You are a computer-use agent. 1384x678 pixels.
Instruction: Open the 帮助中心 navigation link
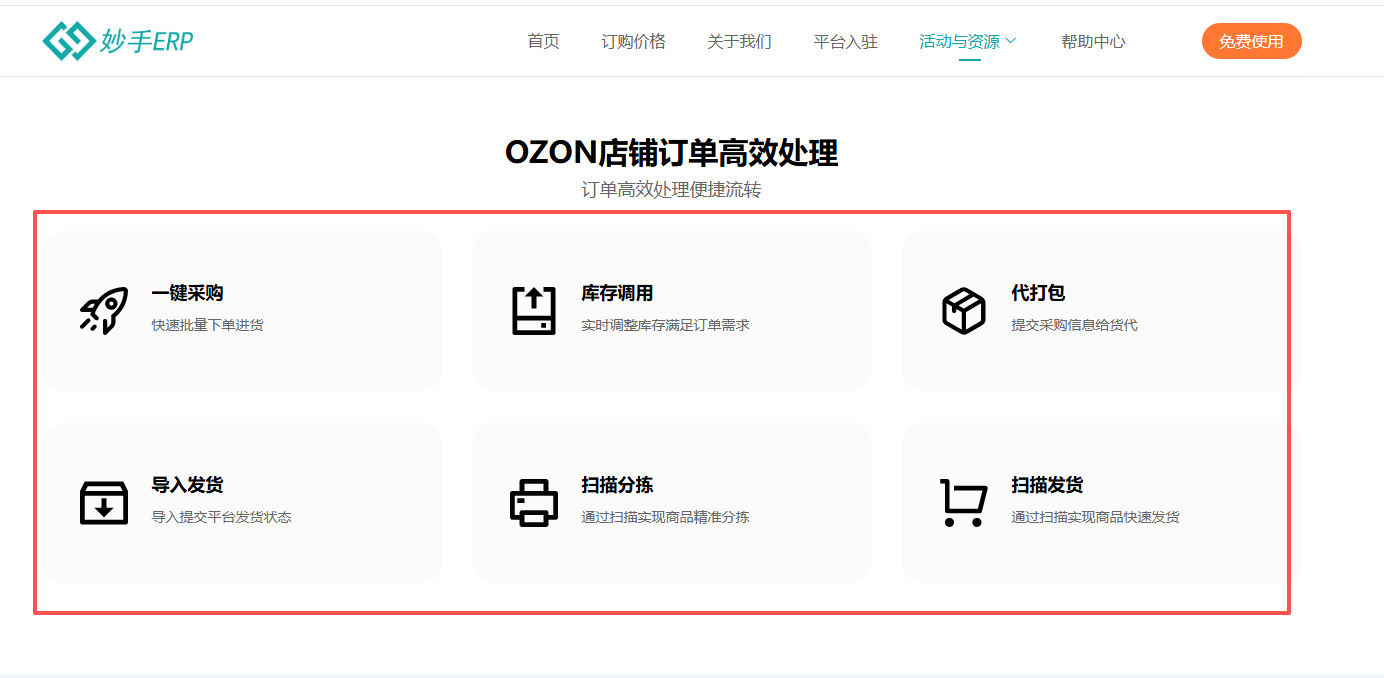pyautogui.click(x=1093, y=41)
